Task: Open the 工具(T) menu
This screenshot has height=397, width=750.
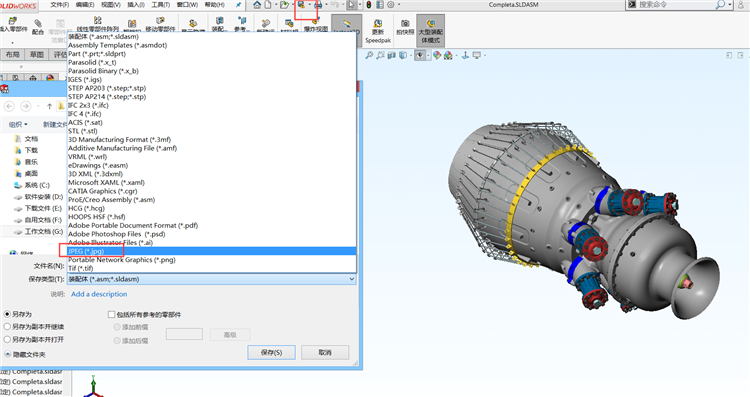Action: 161,5
